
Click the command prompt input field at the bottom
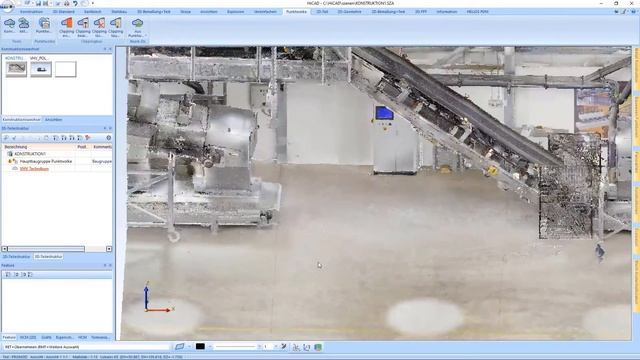(86, 347)
